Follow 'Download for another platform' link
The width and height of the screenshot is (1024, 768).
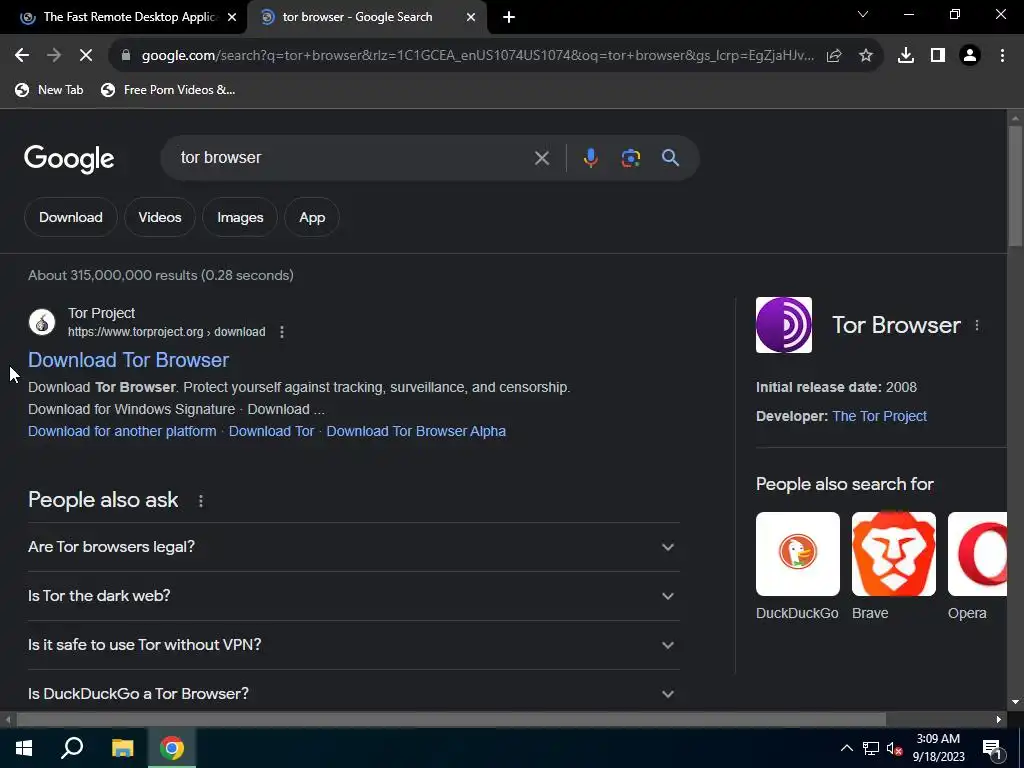(122, 431)
